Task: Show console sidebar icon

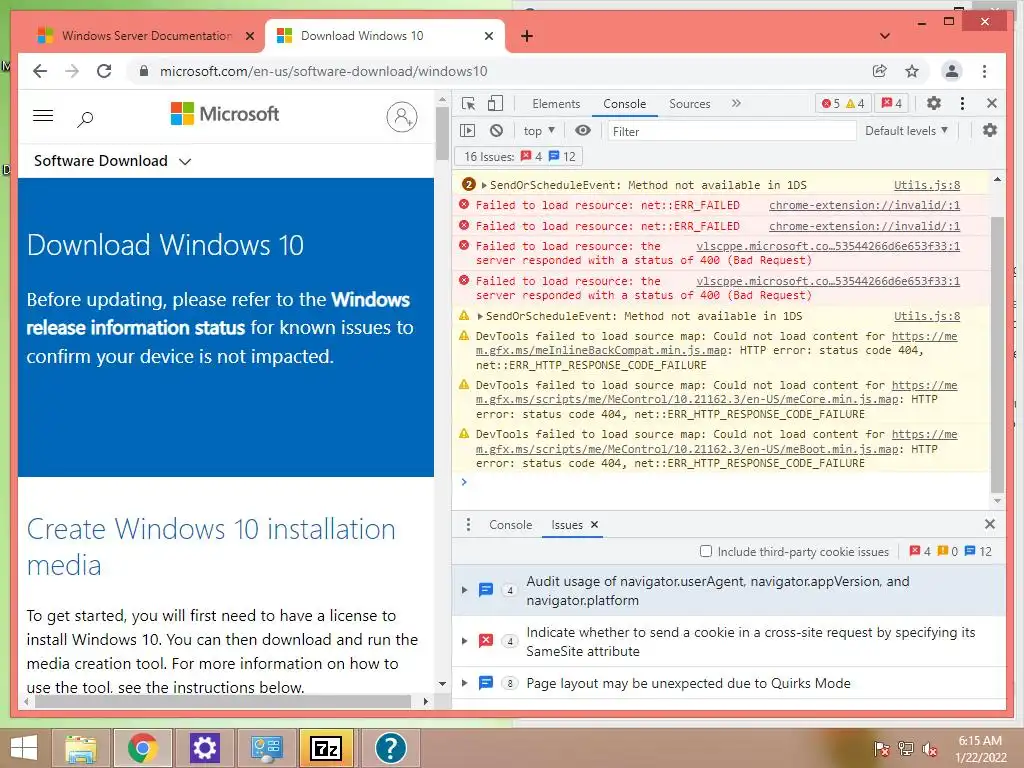Action: point(468,131)
